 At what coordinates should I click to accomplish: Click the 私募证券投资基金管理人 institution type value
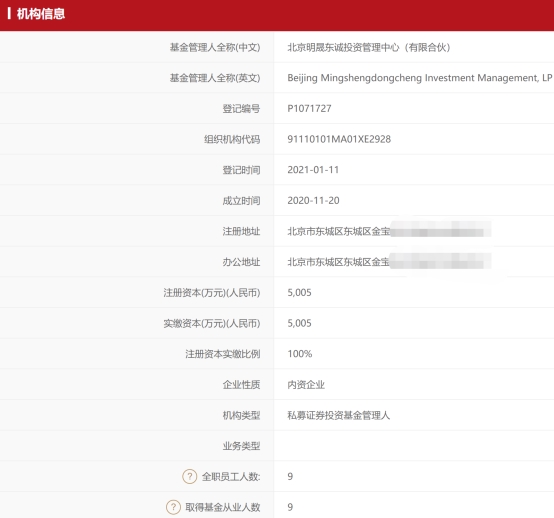338,415
